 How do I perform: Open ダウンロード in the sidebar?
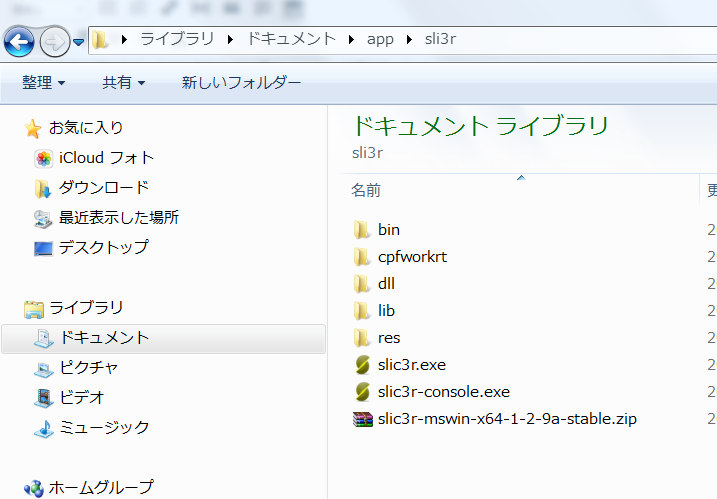pos(104,188)
